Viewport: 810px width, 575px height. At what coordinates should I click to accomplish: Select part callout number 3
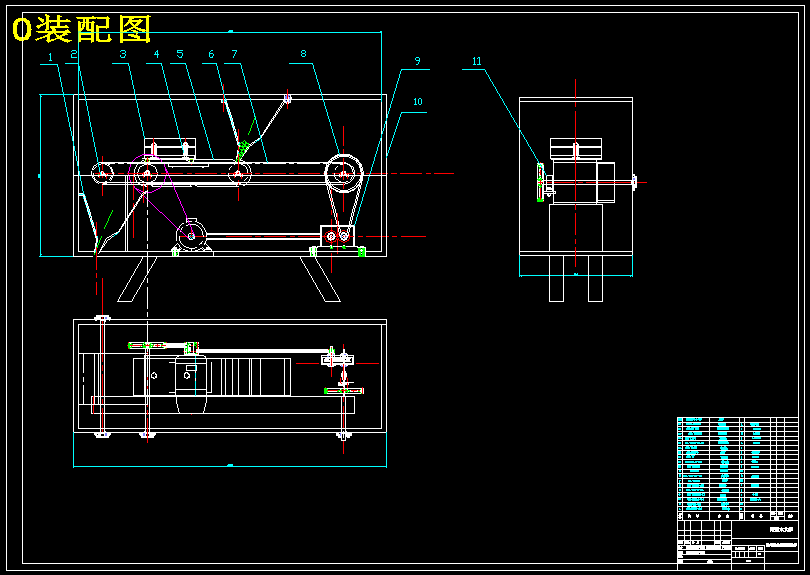coord(123,54)
